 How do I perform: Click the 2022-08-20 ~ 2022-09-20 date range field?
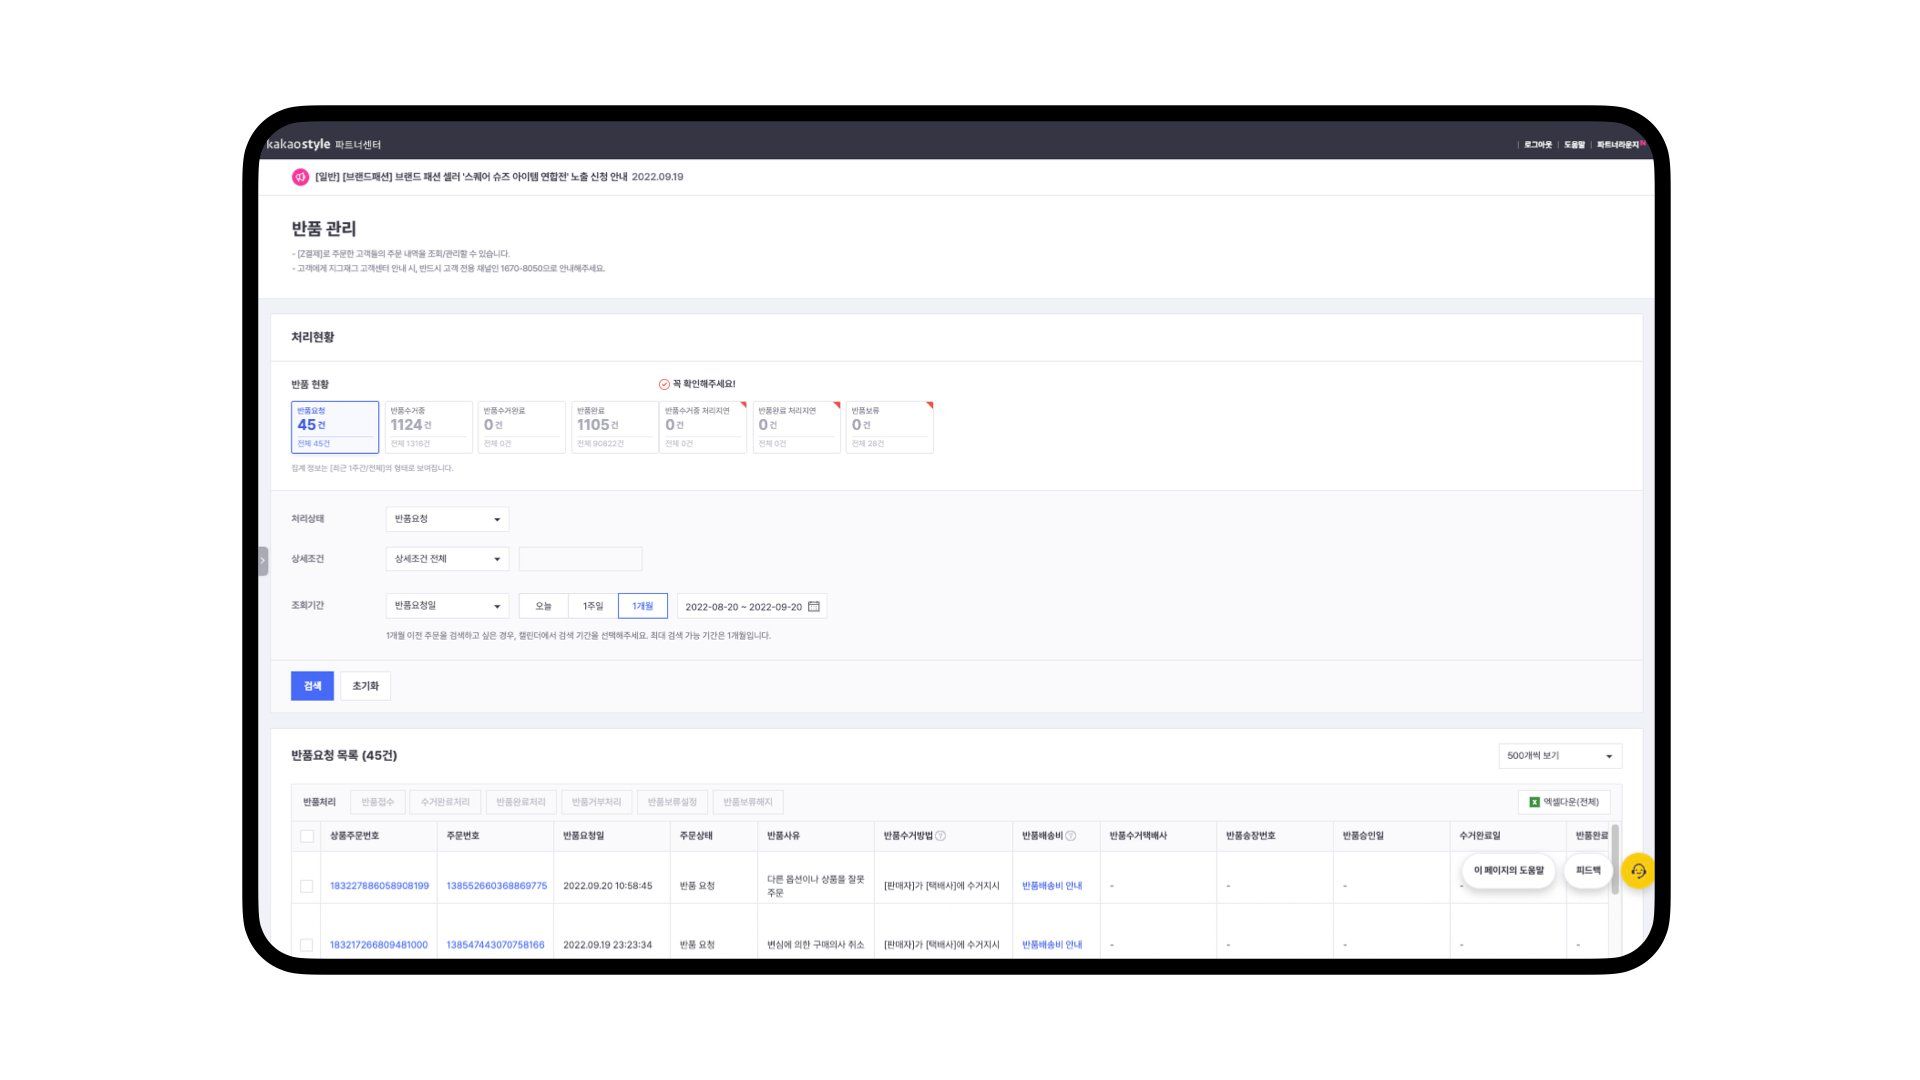click(752, 606)
